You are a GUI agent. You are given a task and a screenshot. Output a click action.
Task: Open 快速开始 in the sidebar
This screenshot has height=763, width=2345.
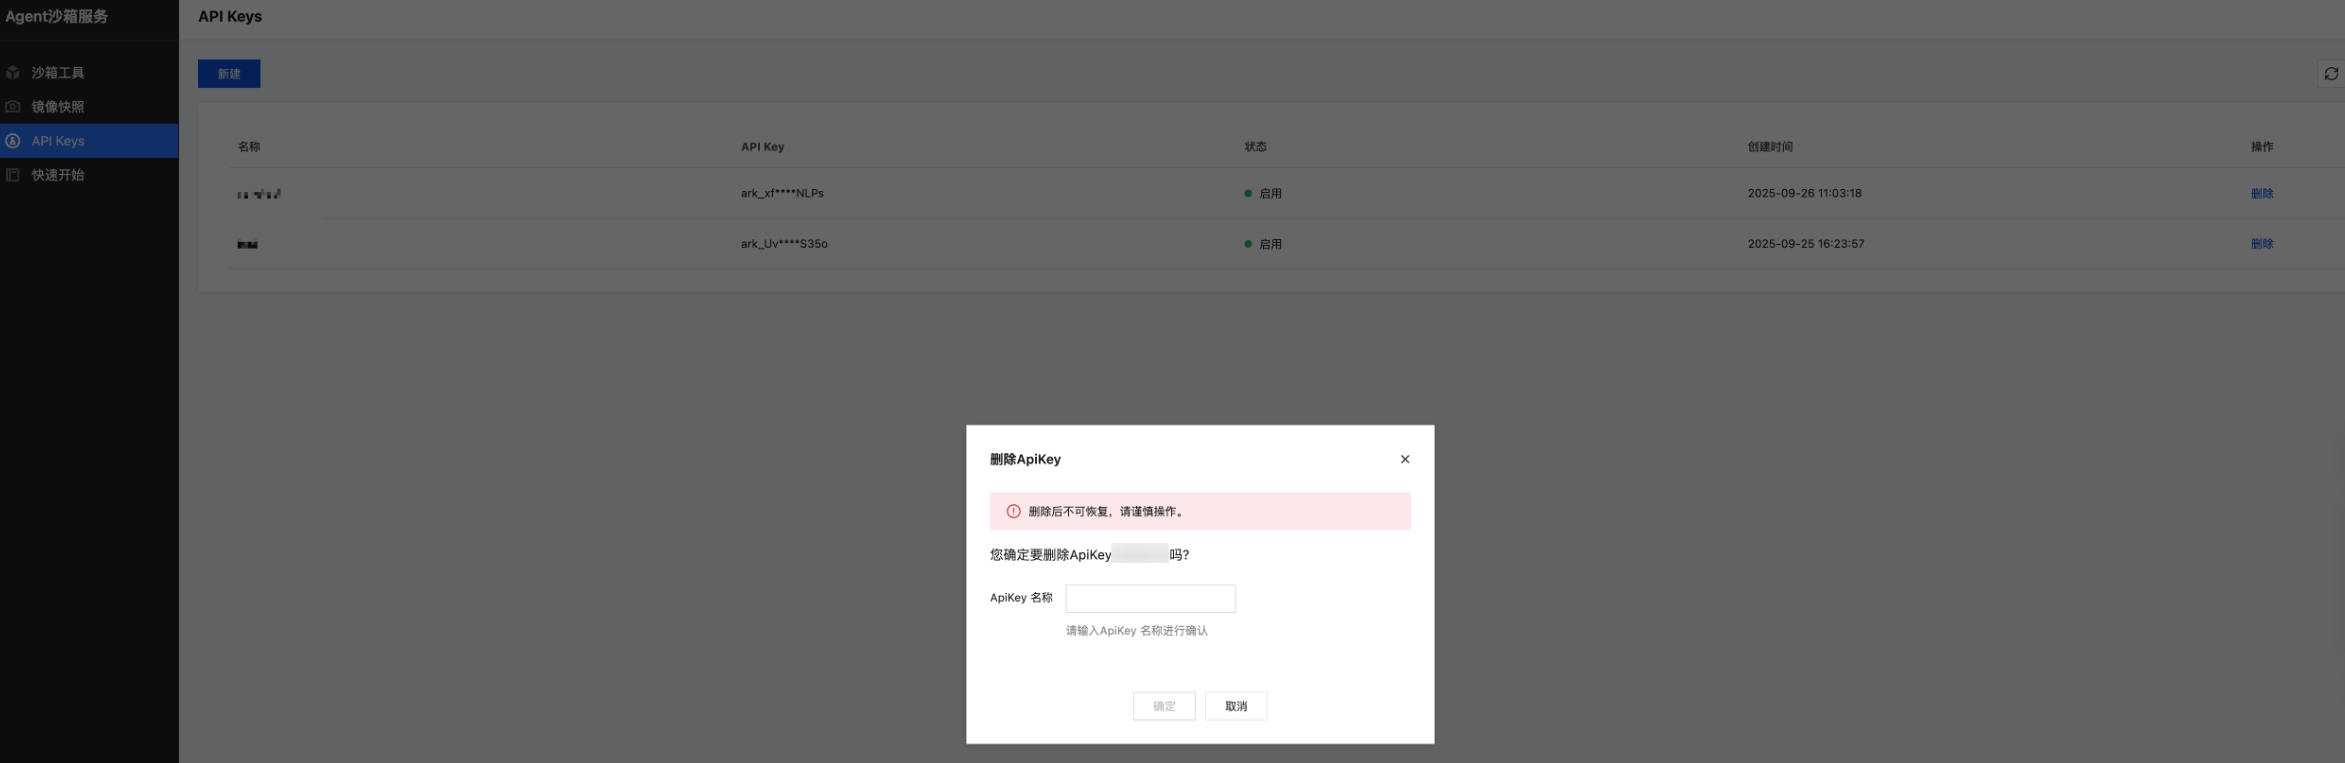coord(89,175)
